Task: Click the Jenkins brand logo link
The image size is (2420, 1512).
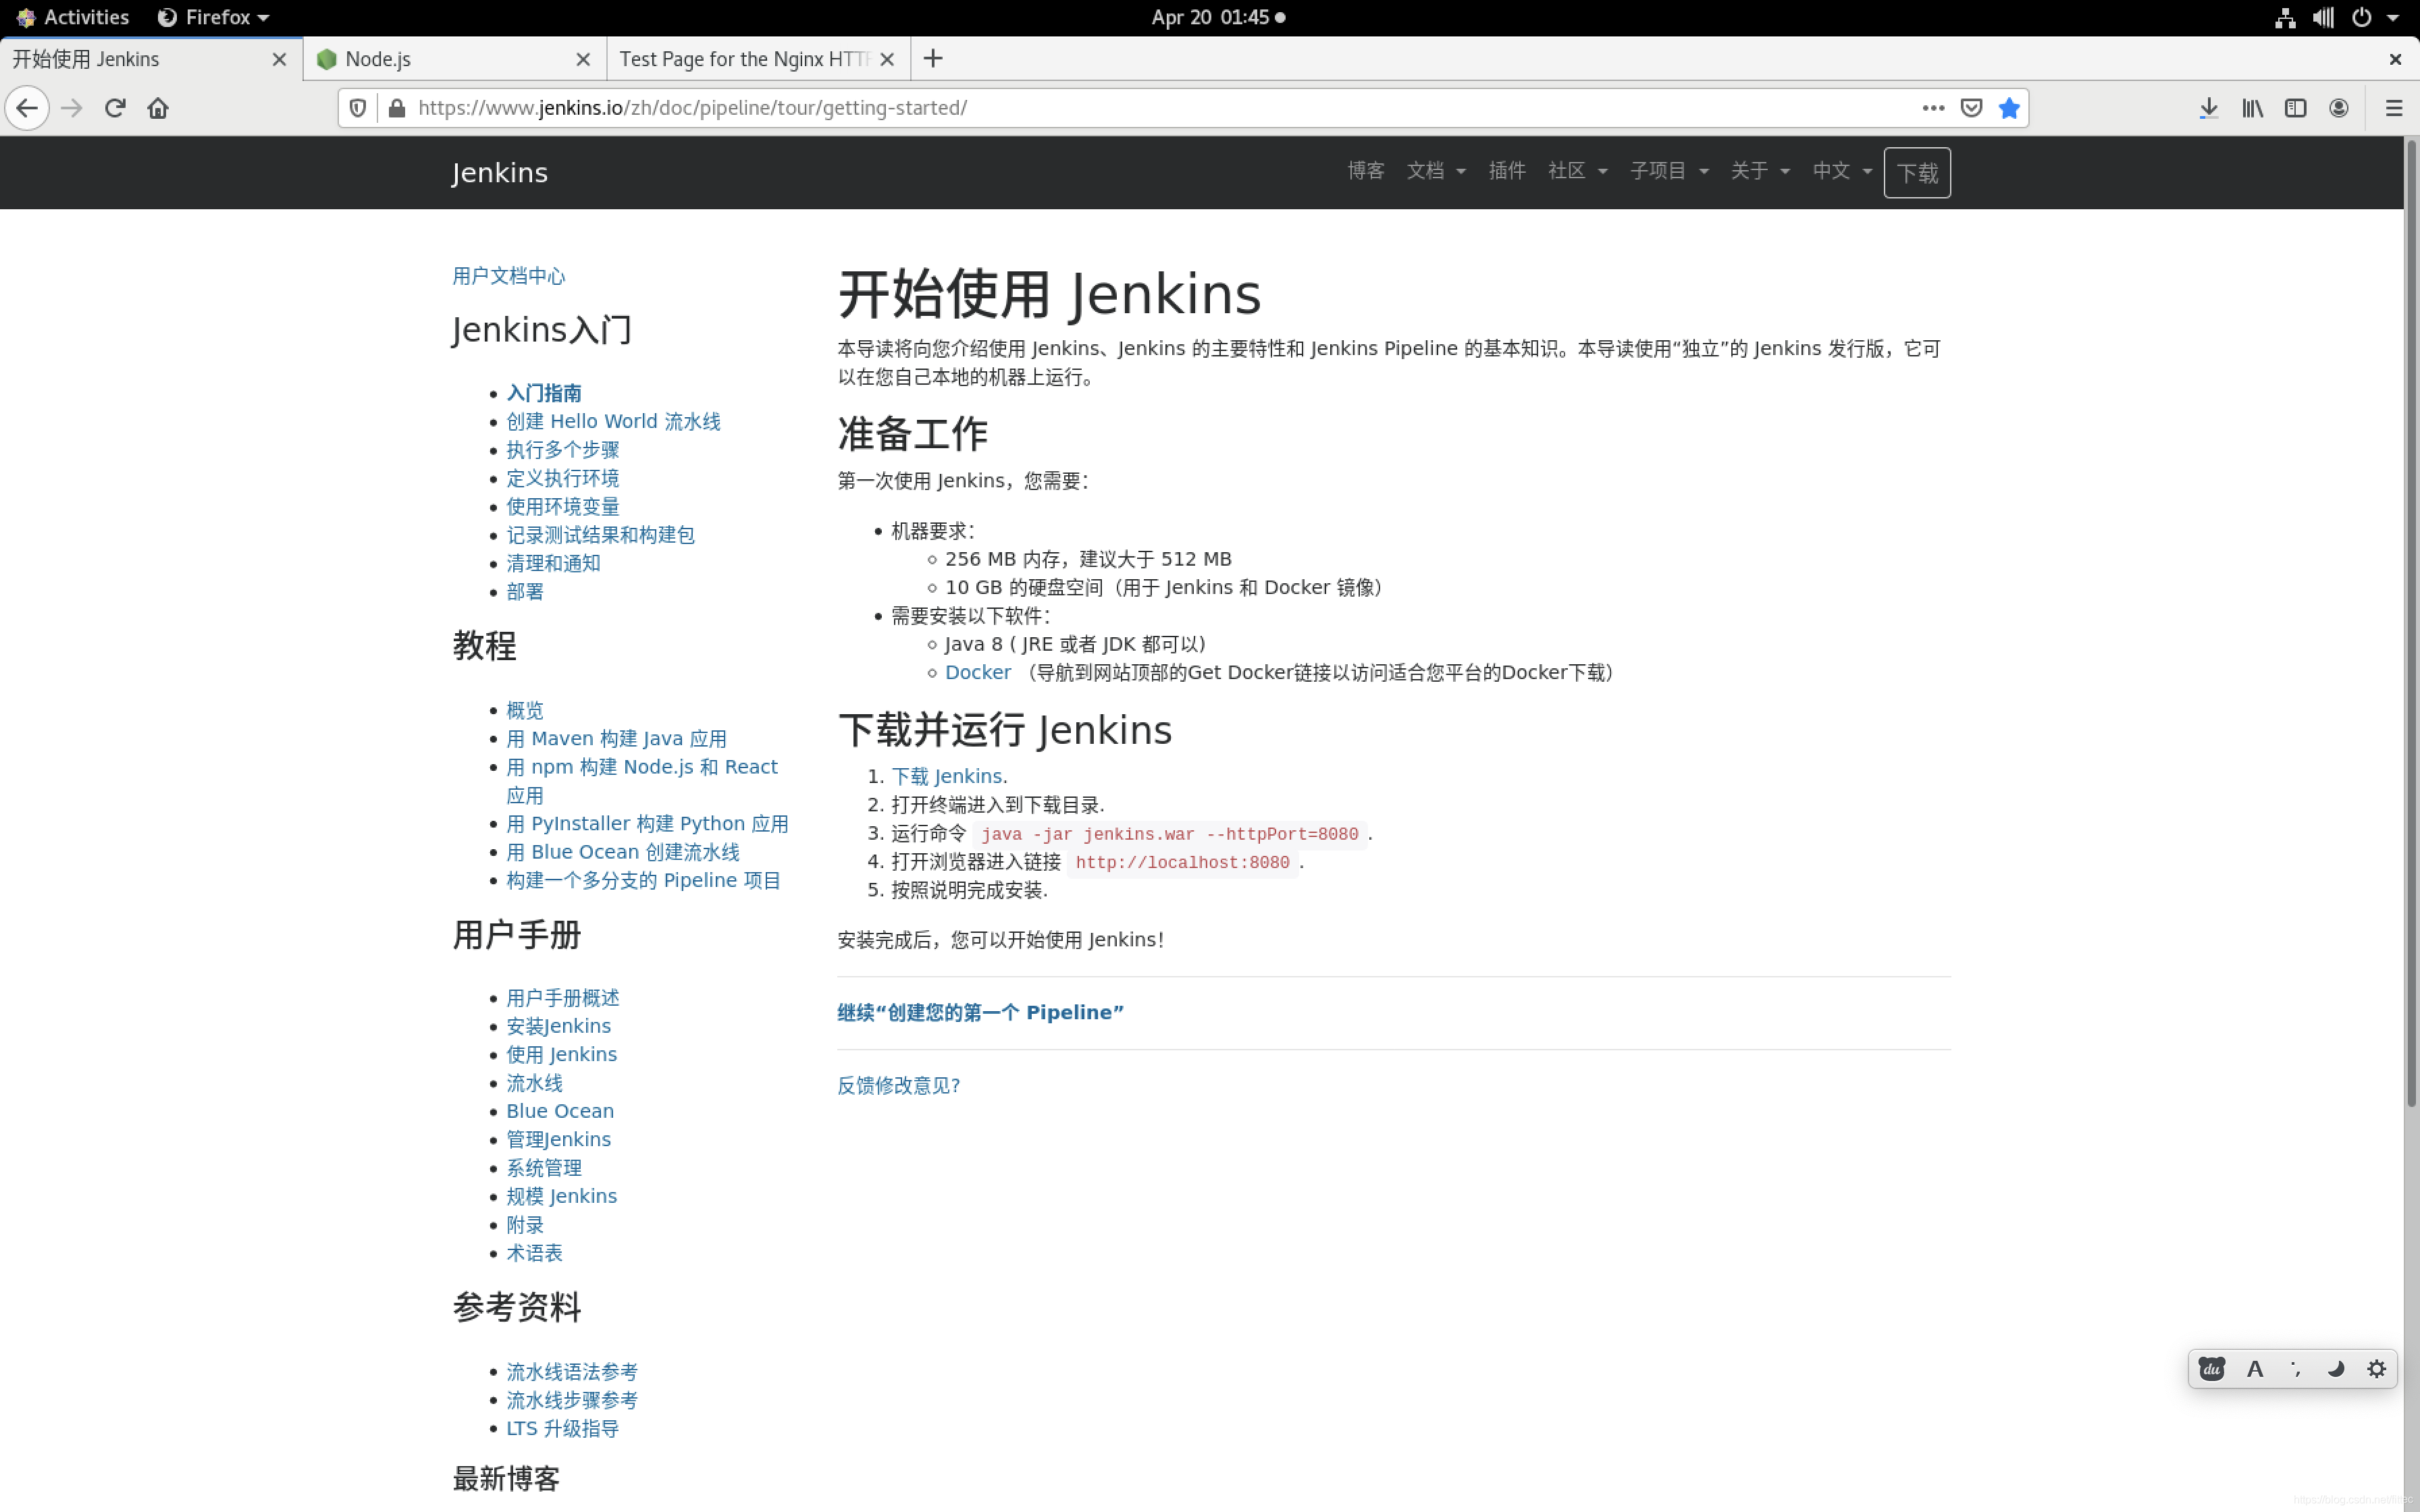Action: point(500,173)
